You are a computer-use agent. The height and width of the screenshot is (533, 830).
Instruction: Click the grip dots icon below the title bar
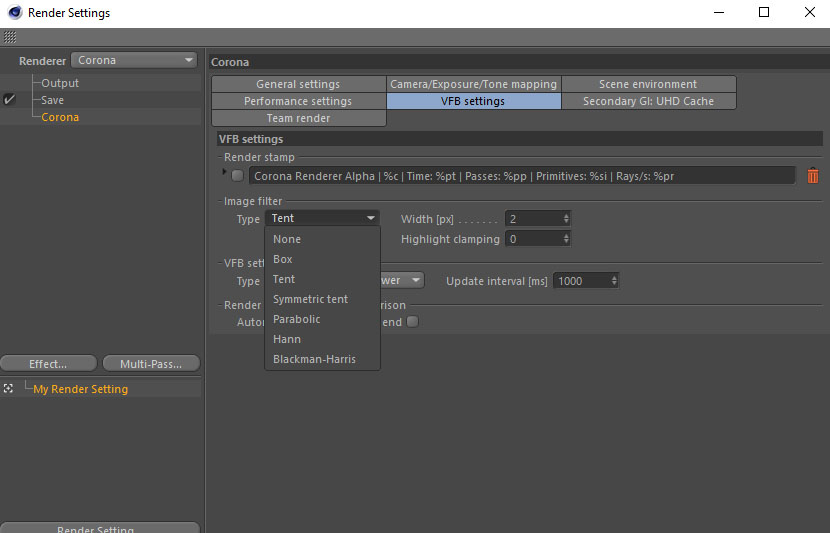[x=10, y=37]
